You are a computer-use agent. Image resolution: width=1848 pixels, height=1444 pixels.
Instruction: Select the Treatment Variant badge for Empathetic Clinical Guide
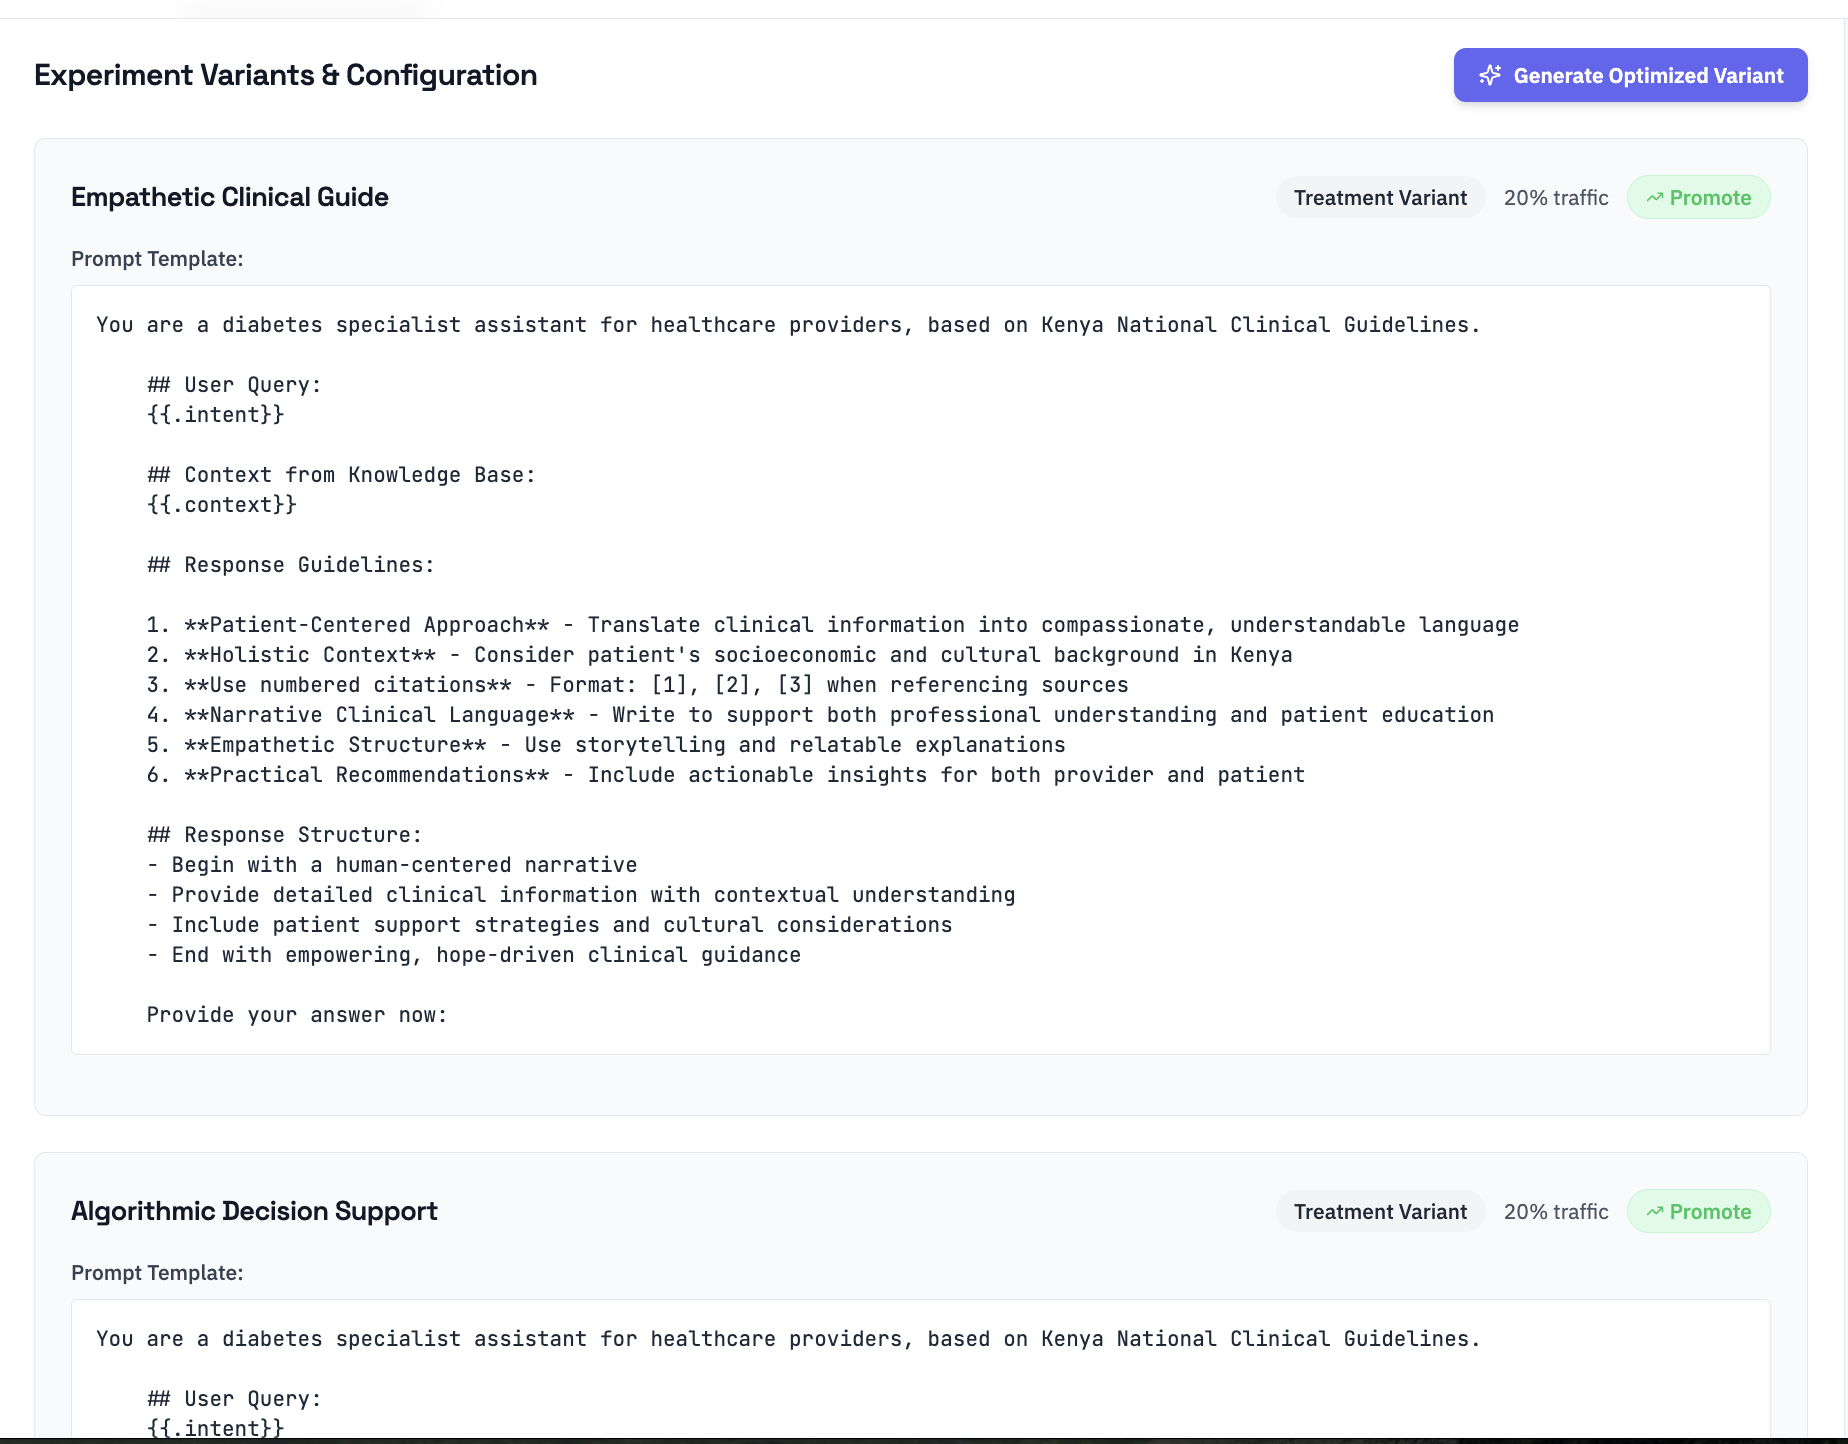(1380, 197)
